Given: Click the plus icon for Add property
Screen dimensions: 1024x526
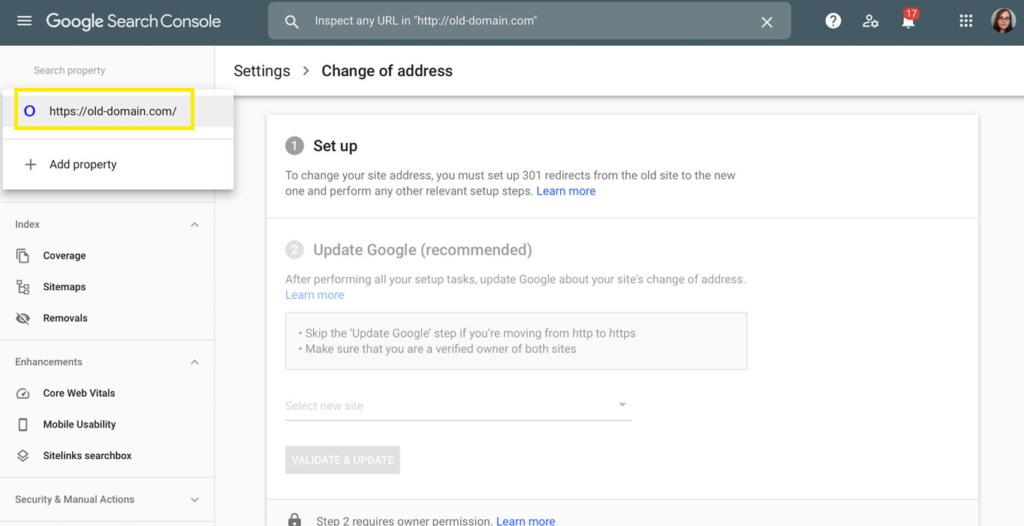Looking at the screenshot, I should (x=30, y=164).
